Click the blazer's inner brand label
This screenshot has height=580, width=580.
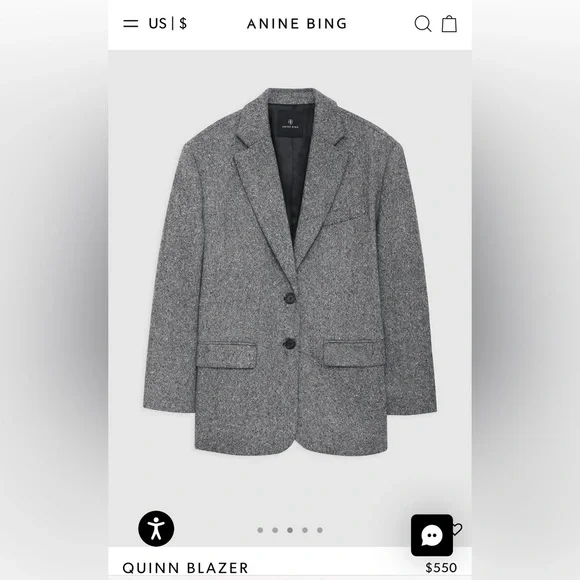click(x=290, y=124)
